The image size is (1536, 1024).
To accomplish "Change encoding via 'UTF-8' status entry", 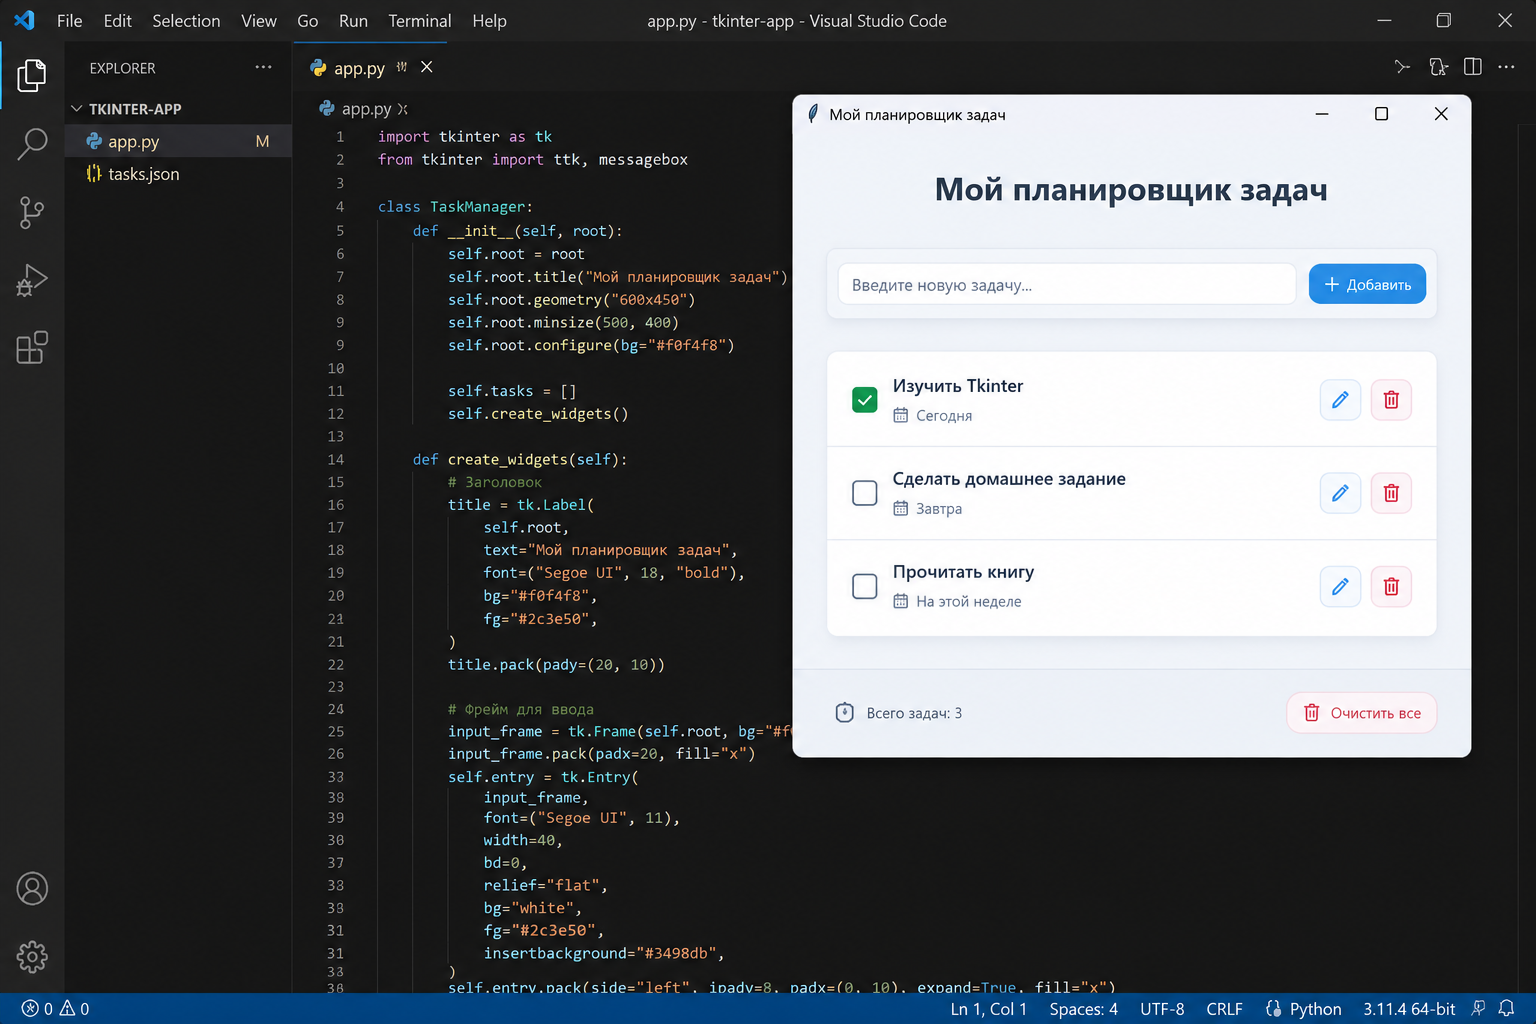I will (1162, 1009).
